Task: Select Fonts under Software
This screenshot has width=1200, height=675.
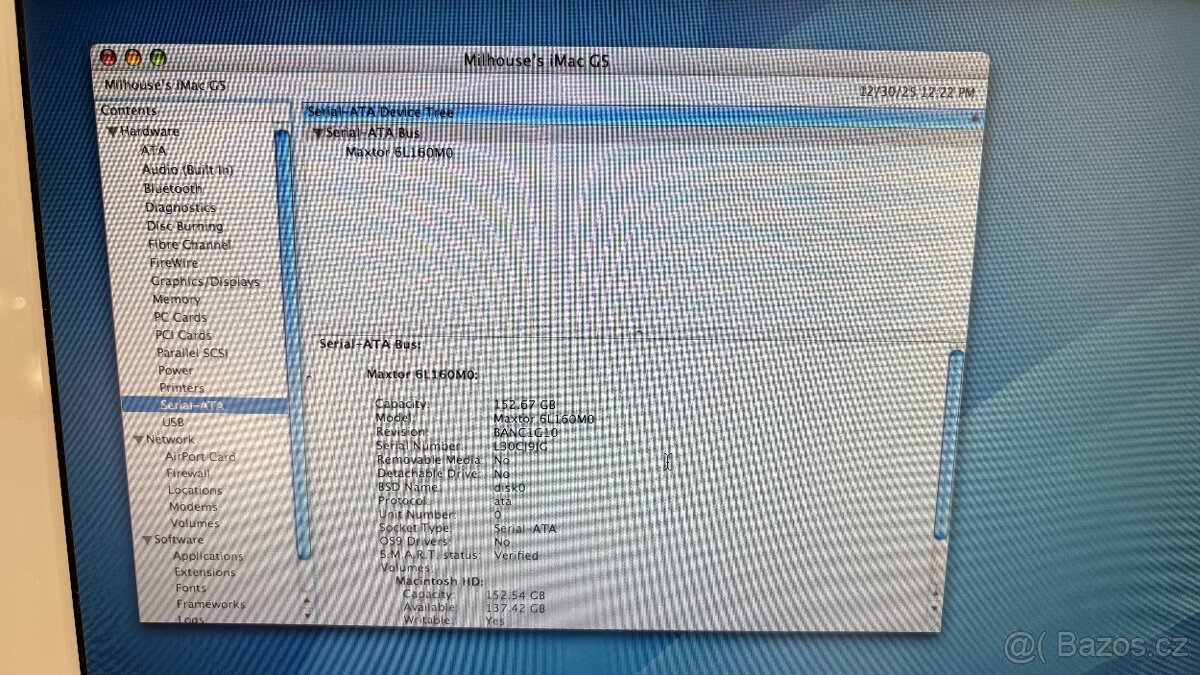Action: coord(189,588)
